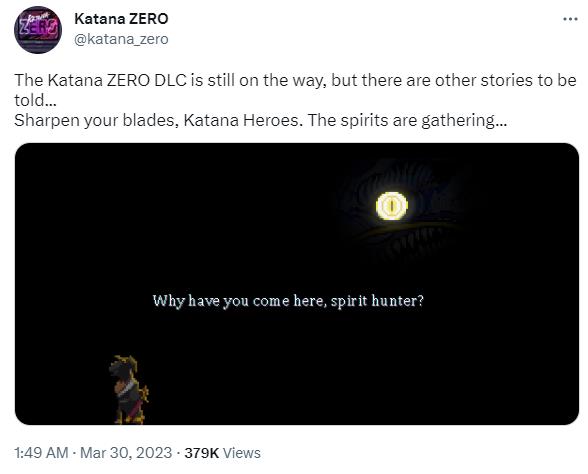Click the Katana ZERO display name
The width and height of the screenshot is (588, 474).
pos(121,19)
